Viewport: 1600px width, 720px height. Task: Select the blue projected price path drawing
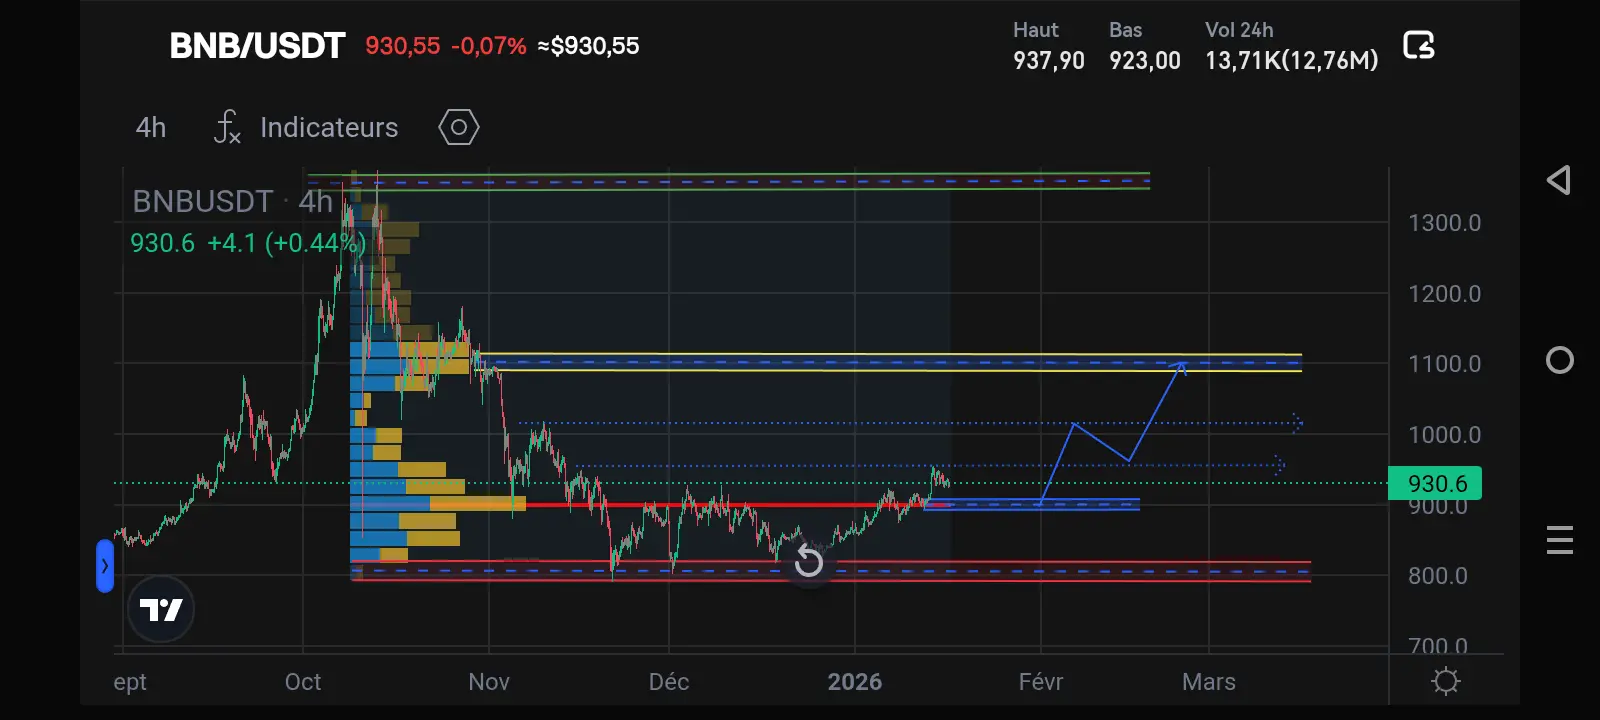click(1113, 432)
